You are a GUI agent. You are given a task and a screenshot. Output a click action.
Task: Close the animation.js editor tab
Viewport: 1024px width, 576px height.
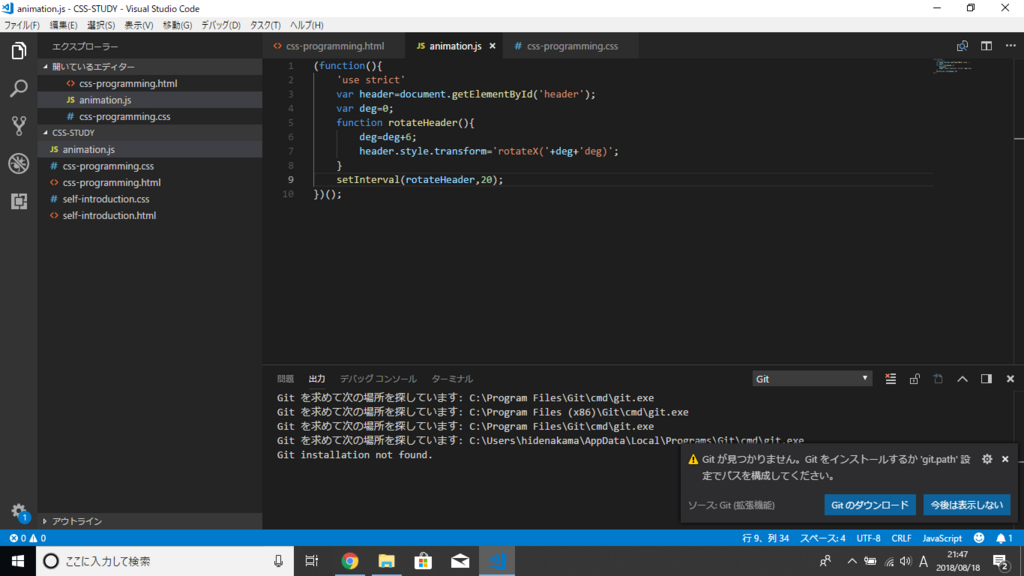tap(492, 46)
